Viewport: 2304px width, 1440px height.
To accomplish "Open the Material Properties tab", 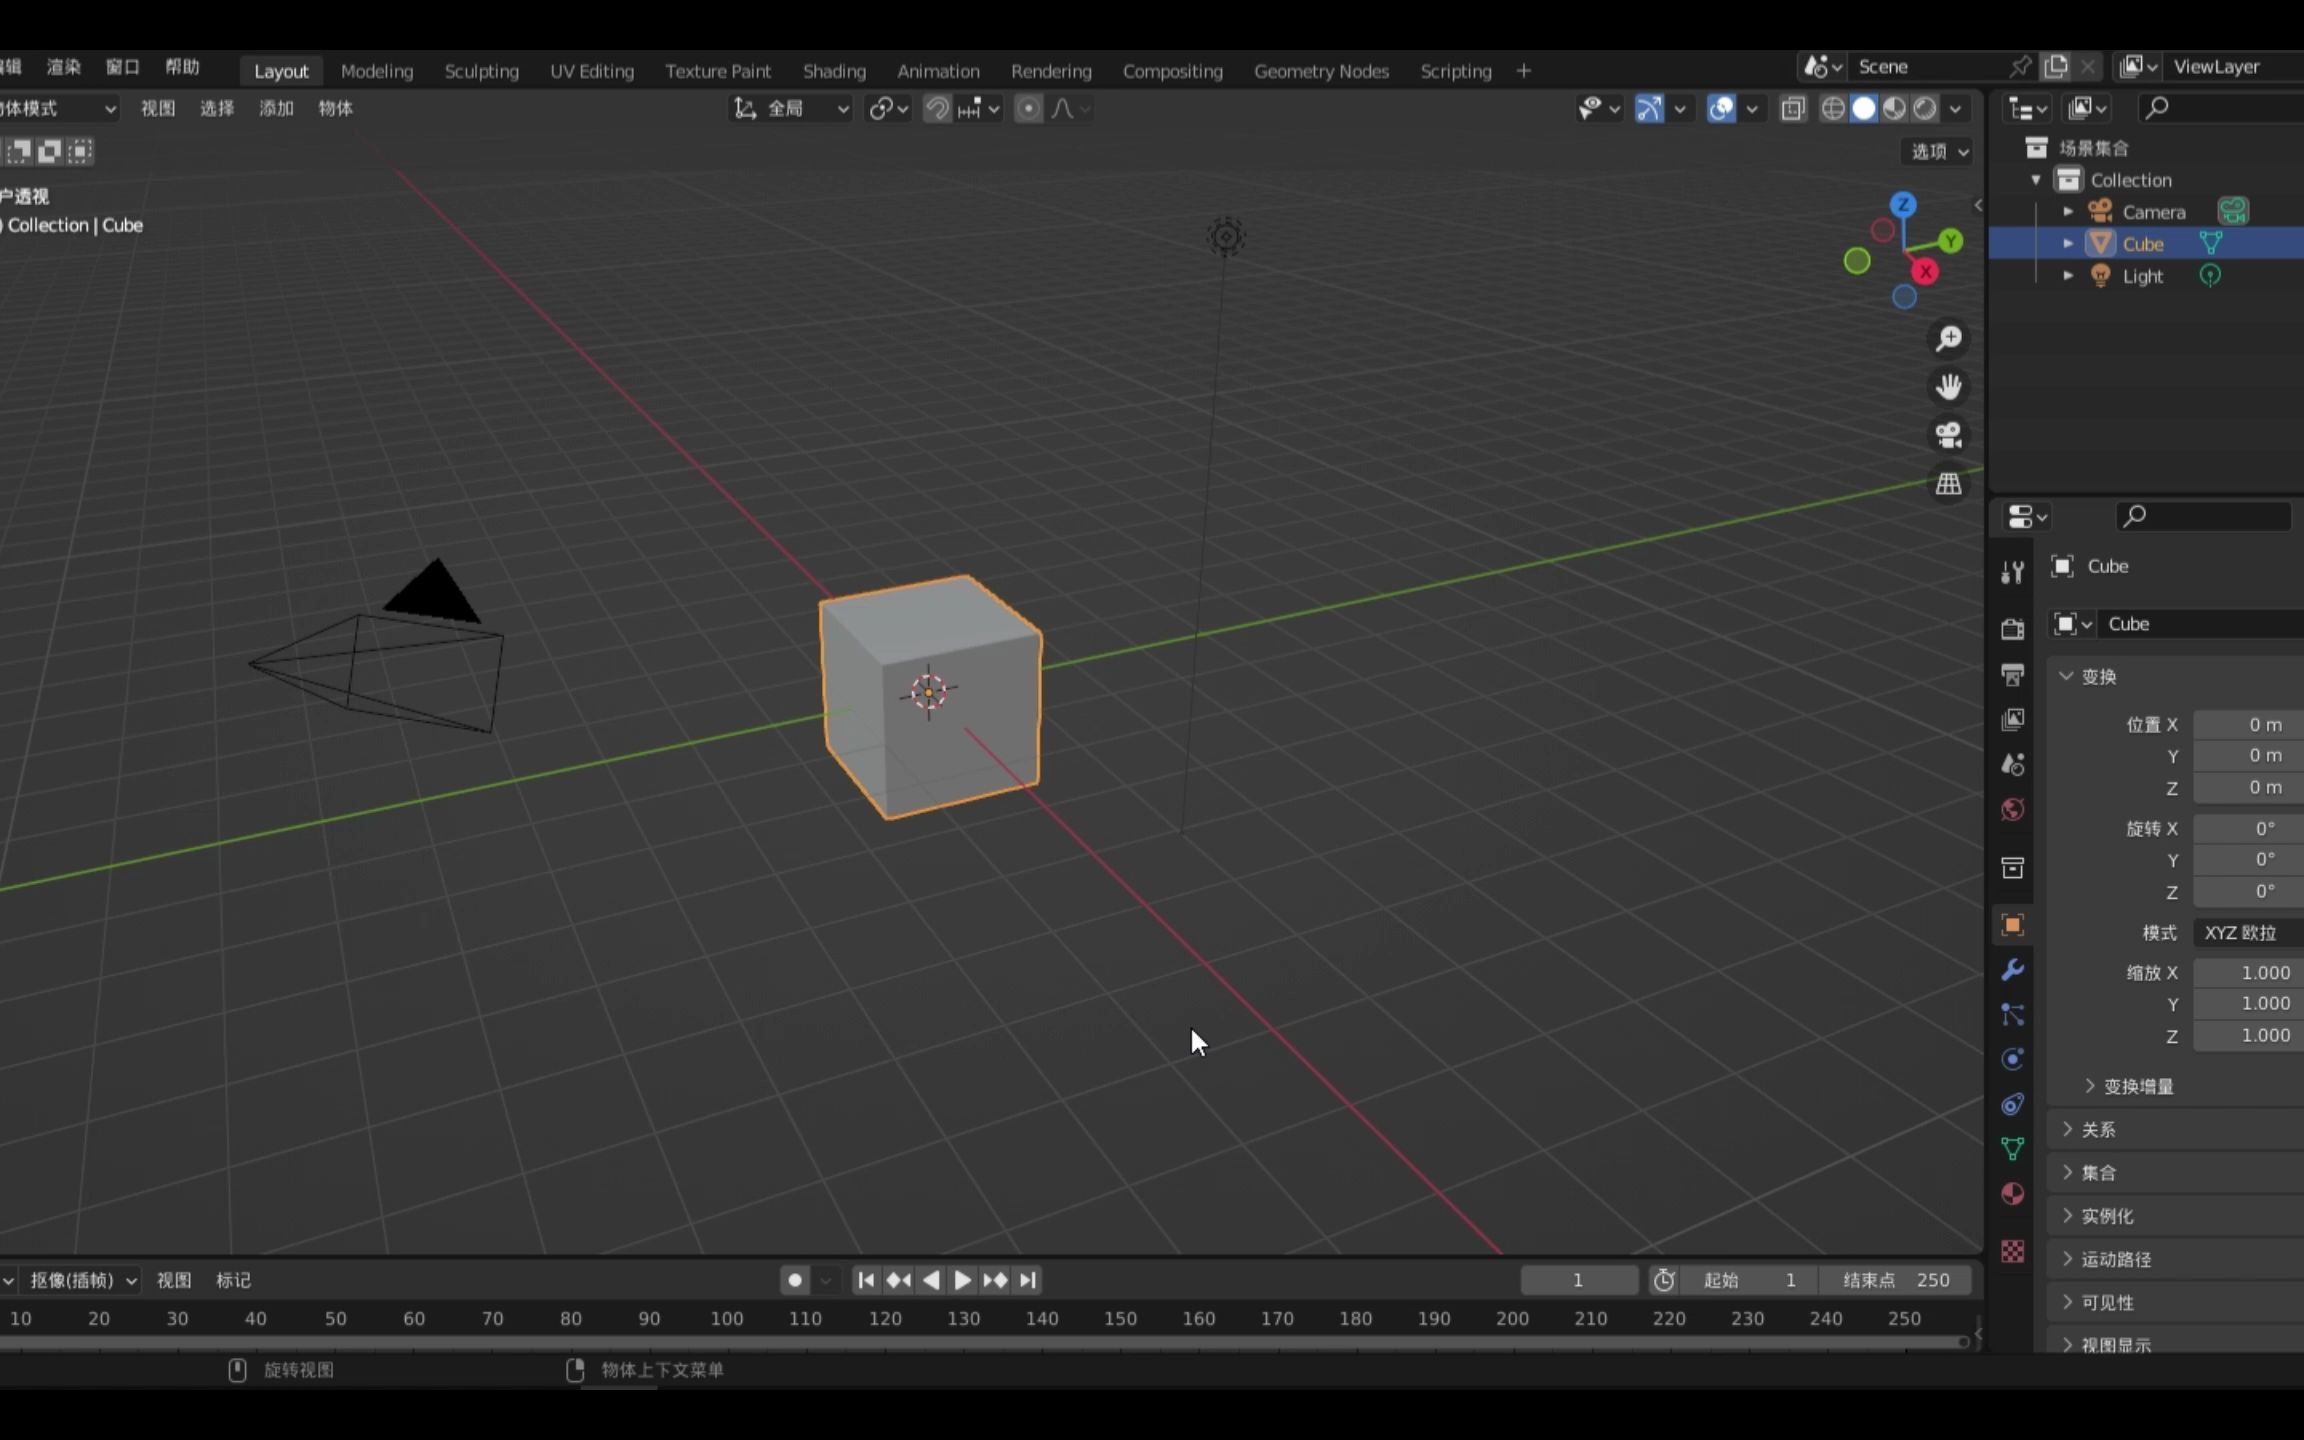I will pyautogui.click(x=2013, y=1193).
